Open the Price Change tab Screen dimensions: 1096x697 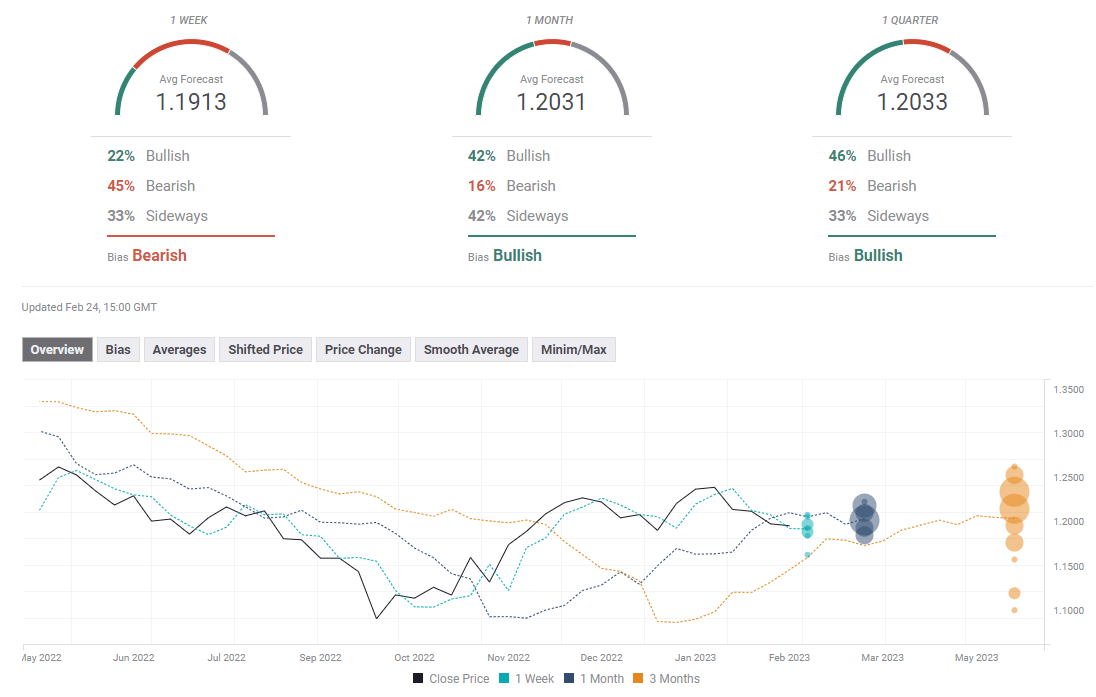pos(363,349)
